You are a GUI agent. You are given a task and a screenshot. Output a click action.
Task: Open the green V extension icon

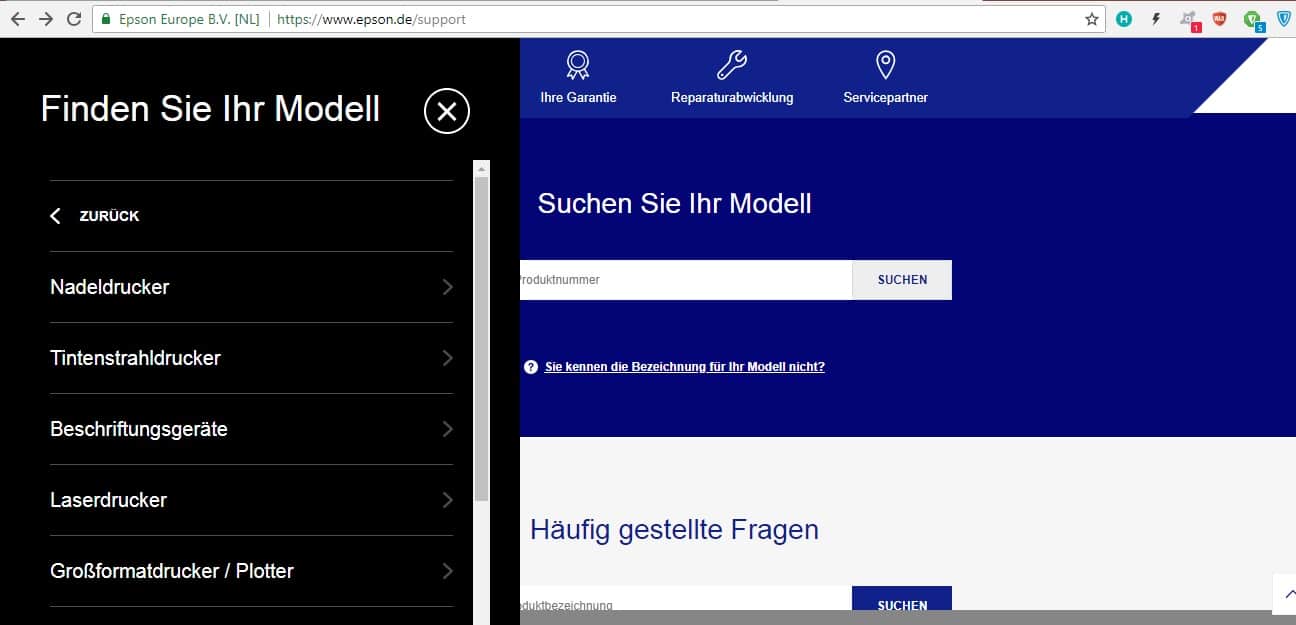tap(1253, 20)
